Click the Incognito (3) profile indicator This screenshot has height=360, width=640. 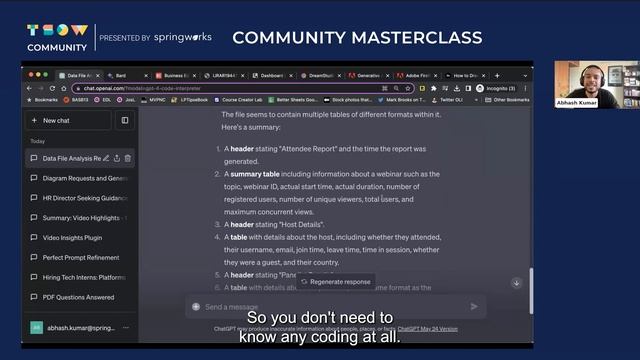(496, 88)
